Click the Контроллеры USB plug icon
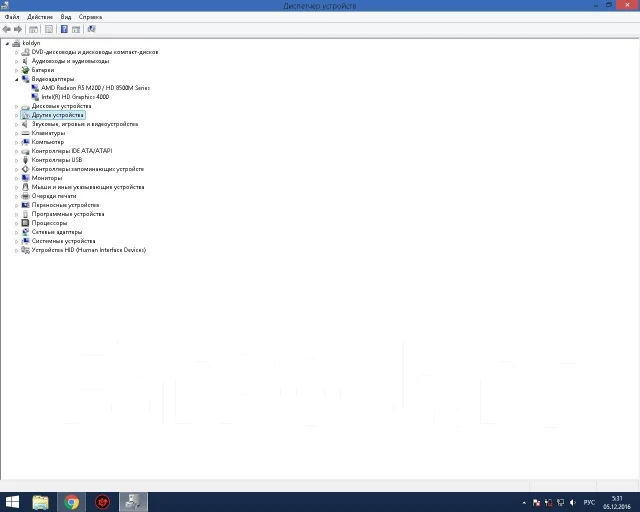Viewport: 640px width, 512px height. pyautogui.click(x=25, y=160)
